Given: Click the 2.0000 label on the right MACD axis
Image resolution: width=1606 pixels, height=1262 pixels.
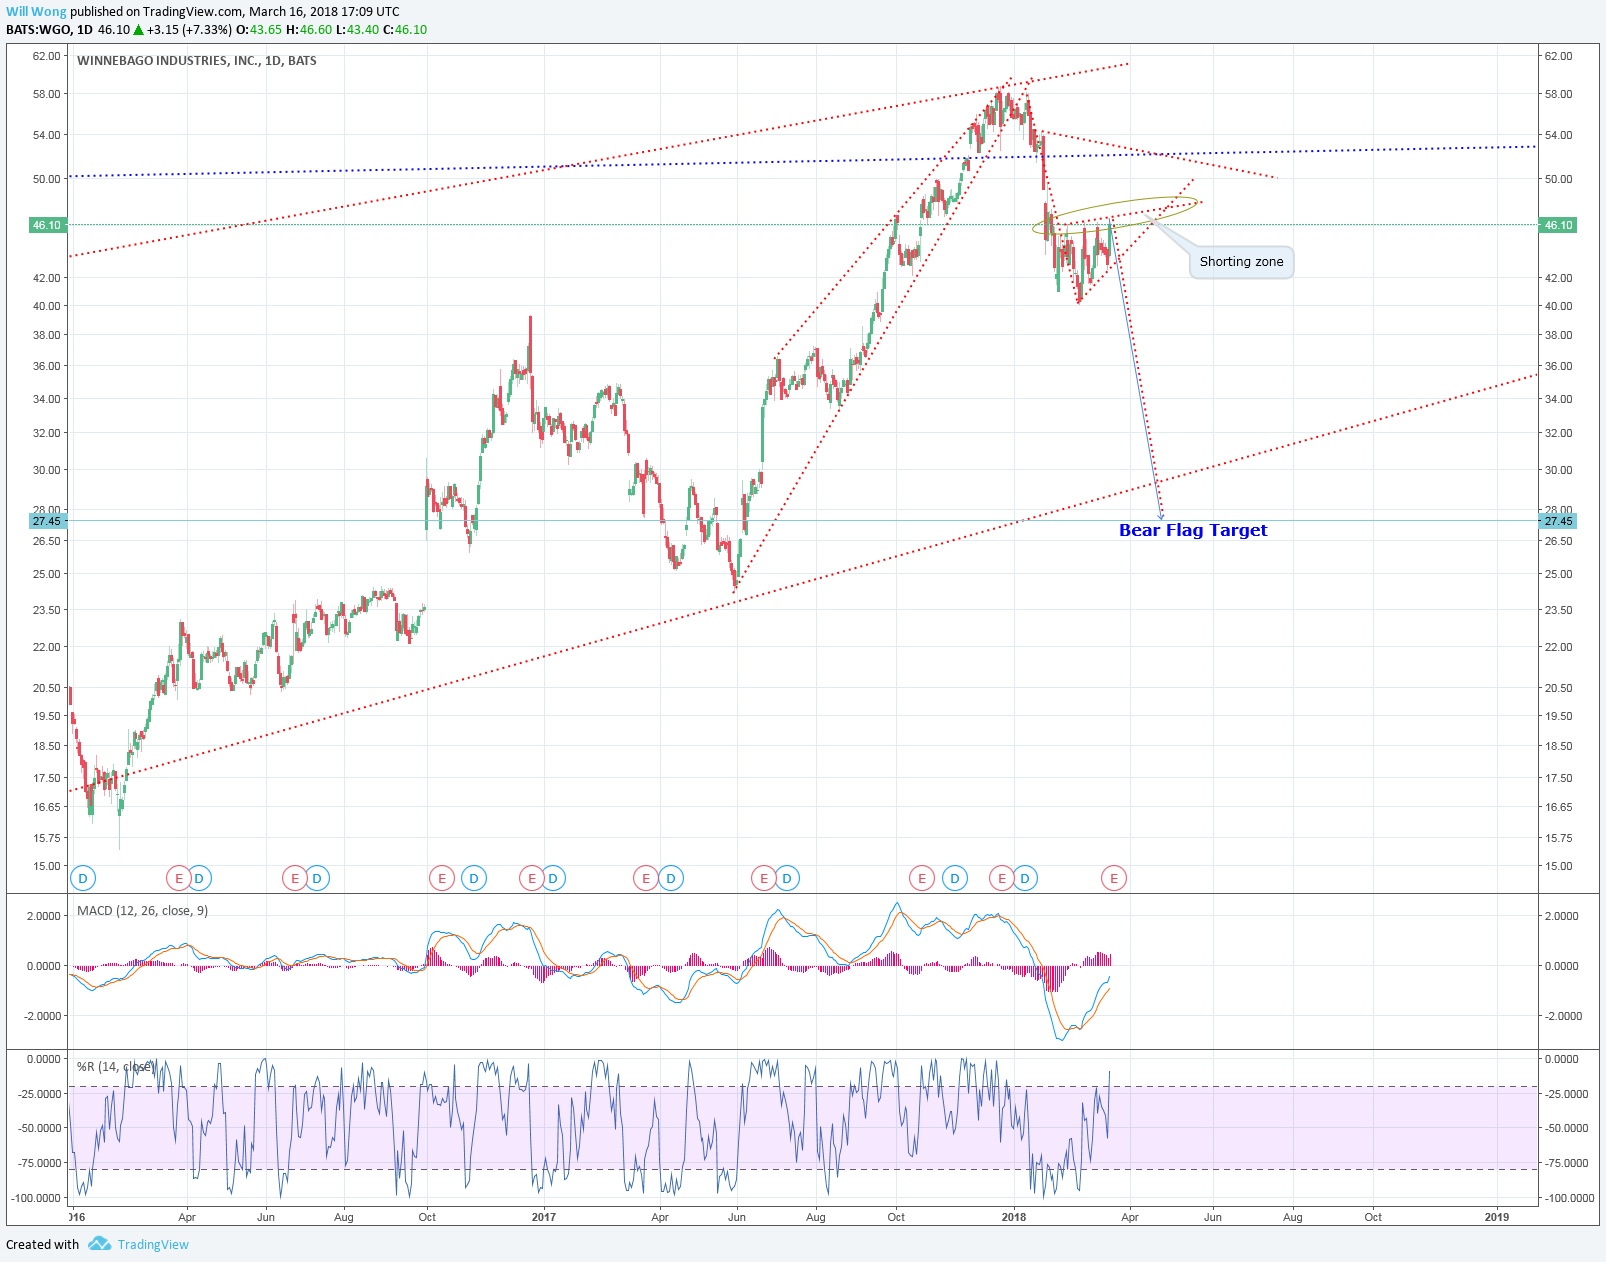Looking at the screenshot, I should (x=1563, y=916).
